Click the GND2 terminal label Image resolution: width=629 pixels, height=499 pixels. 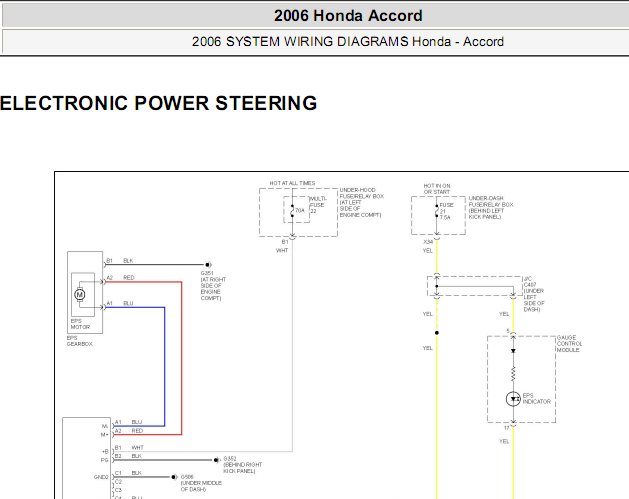(x=101, y=477)
